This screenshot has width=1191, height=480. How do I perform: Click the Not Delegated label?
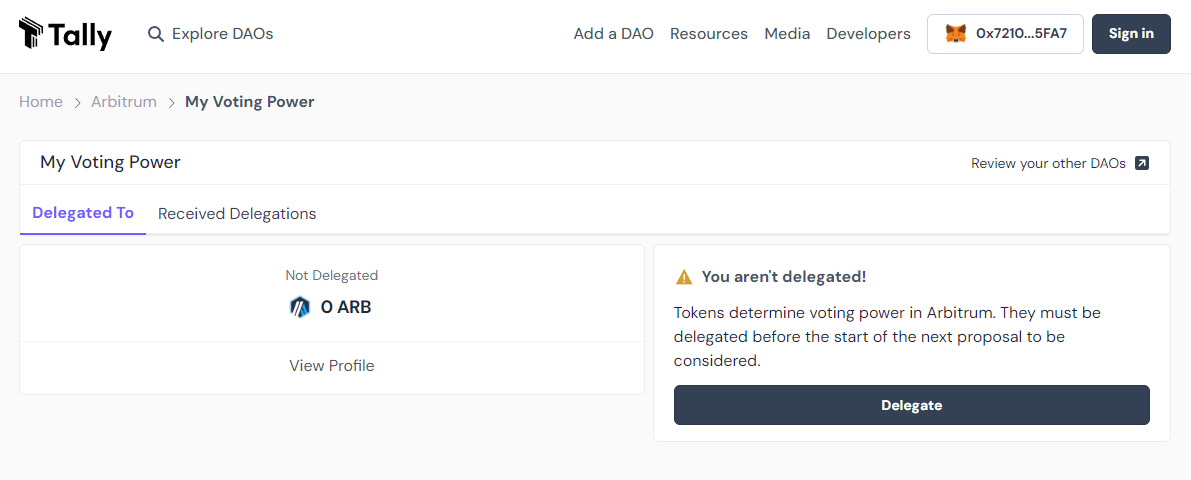332,276
